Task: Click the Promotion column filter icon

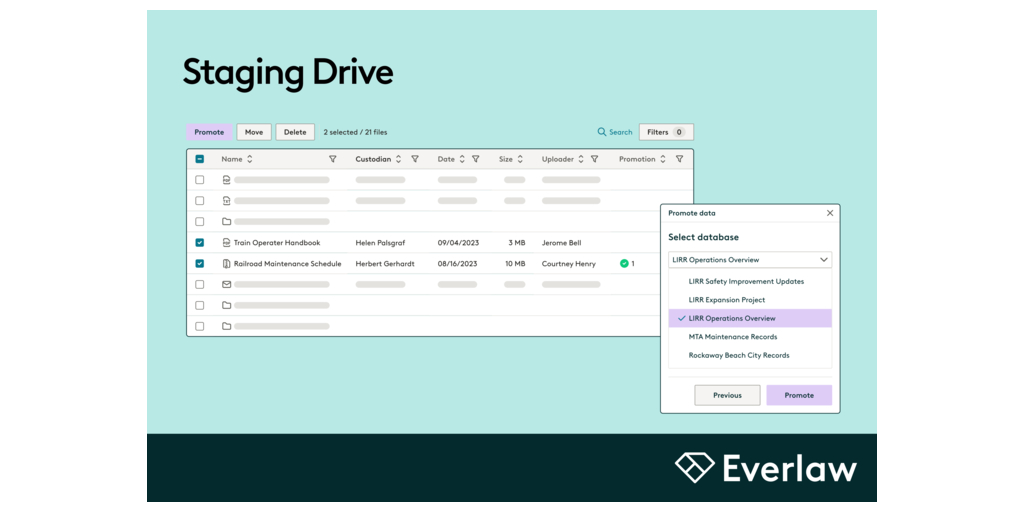Action: point(679,159)
